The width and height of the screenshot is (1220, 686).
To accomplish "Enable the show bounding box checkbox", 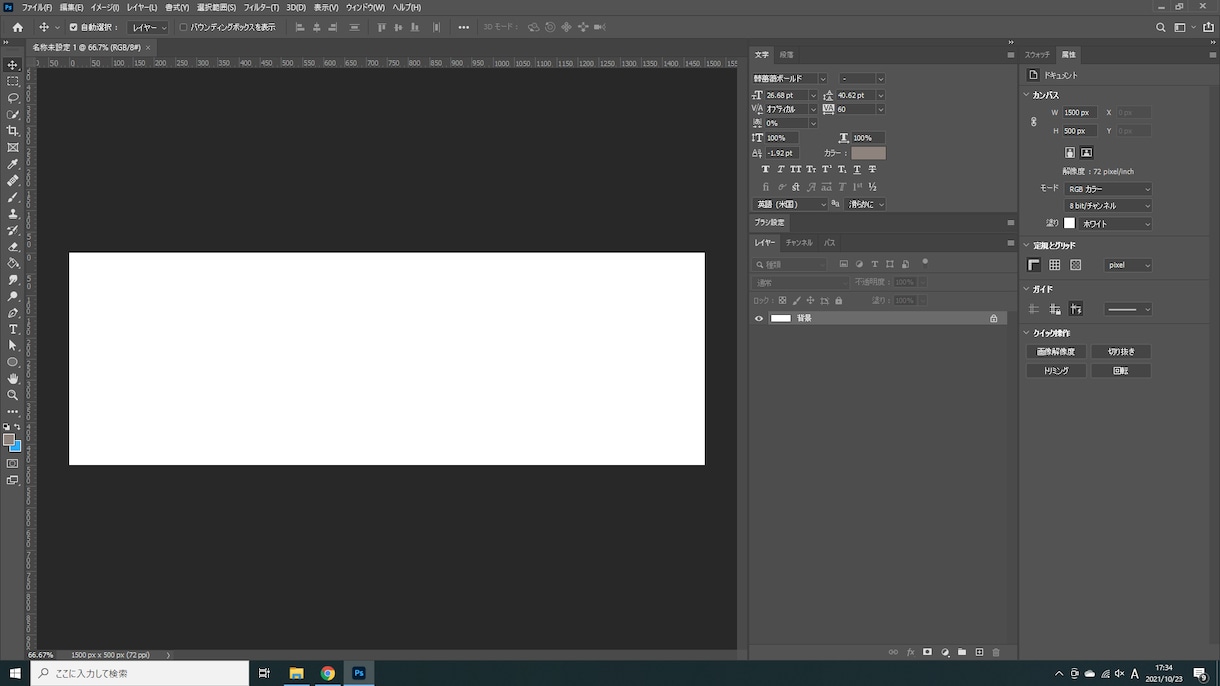I will coord(183,28).
